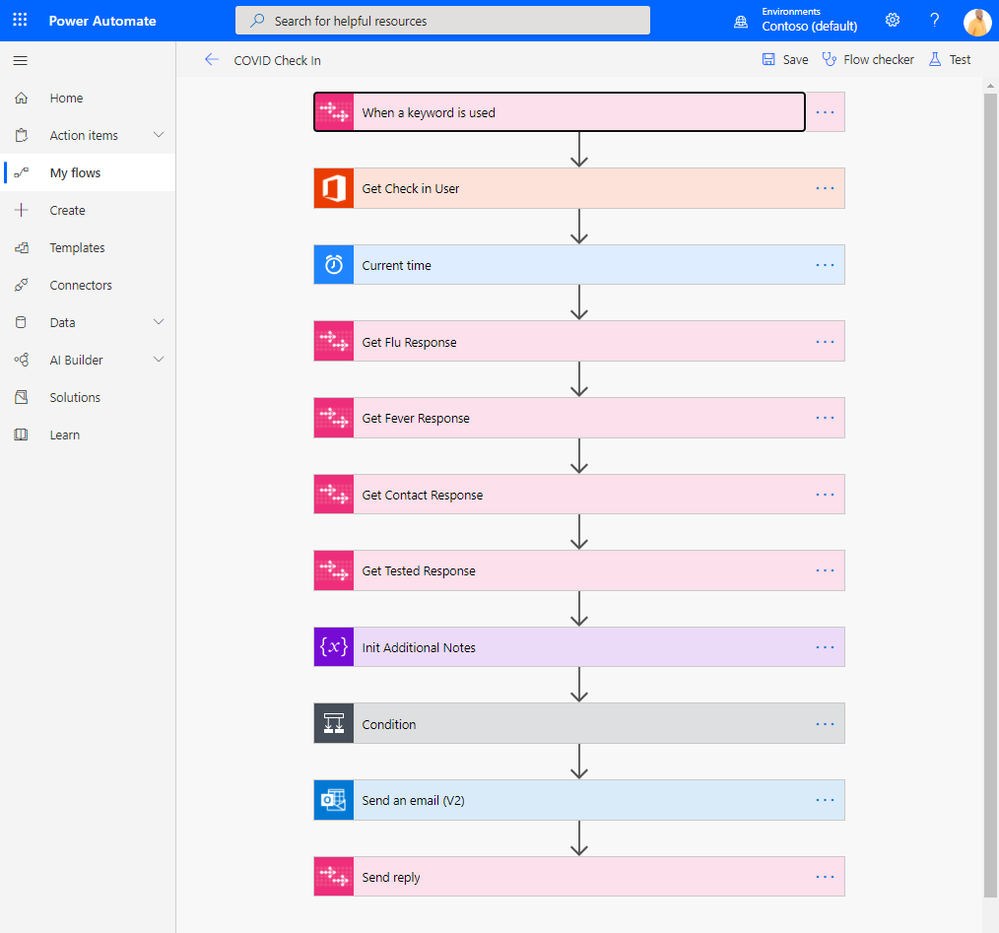Expand the Action items chevron

pyautogui.click(x=159, y=135)
